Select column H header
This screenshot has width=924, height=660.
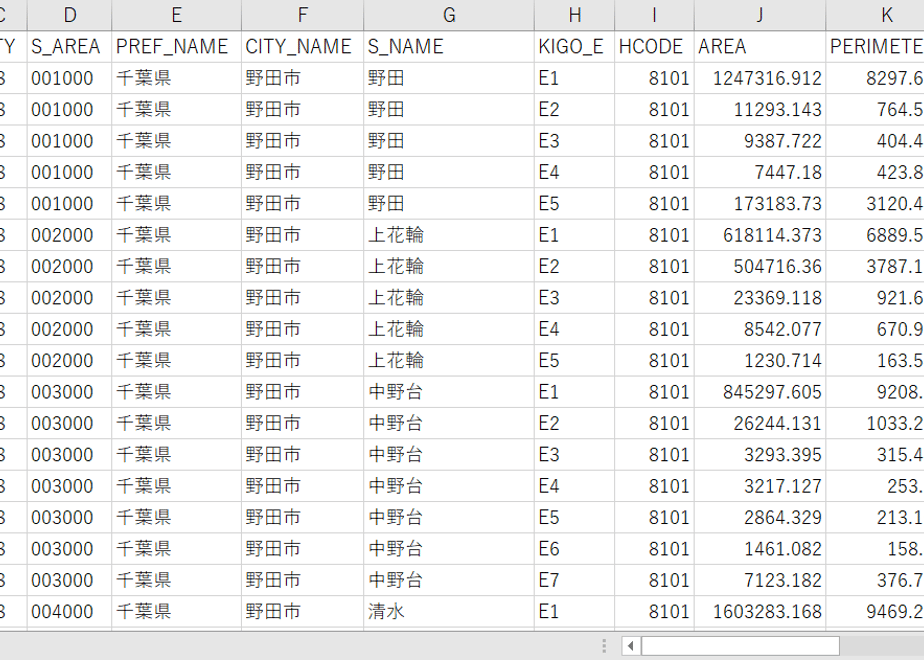(575, 15)
